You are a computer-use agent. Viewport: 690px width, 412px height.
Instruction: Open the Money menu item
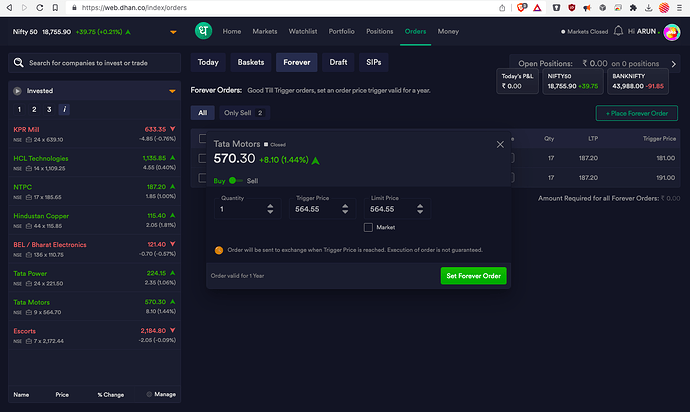point(448,31)
